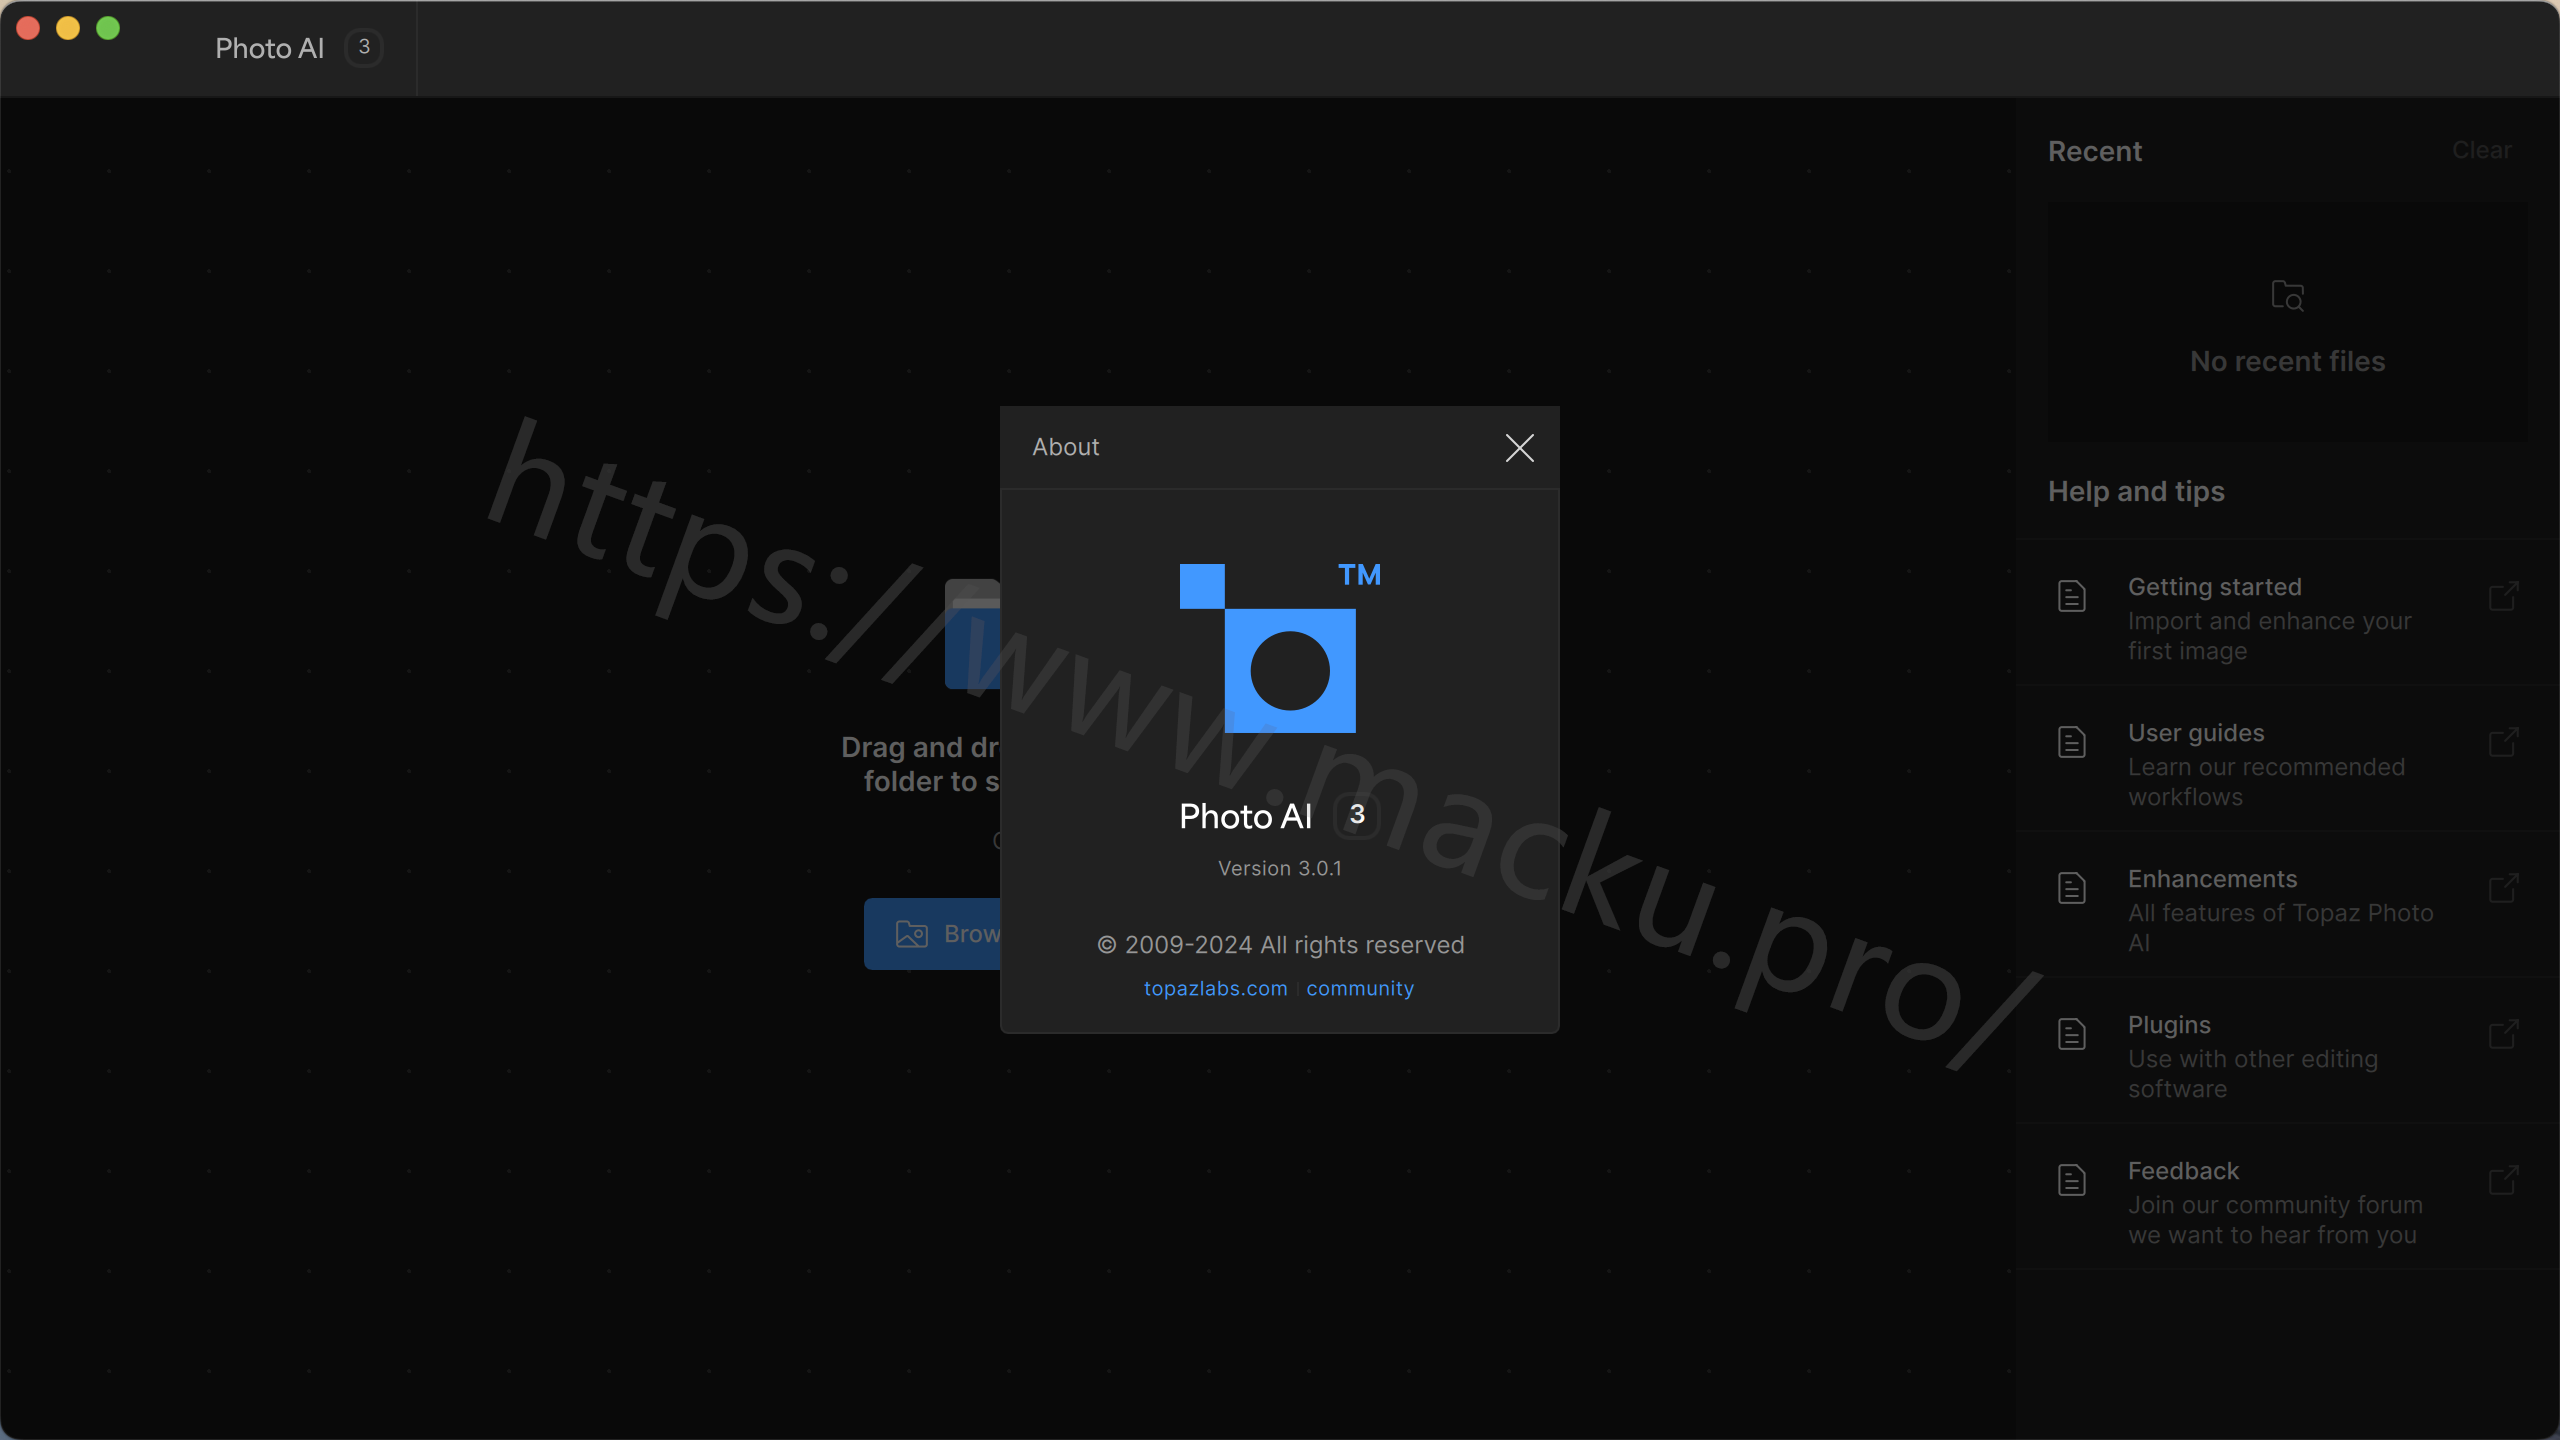The width and height of the screenshot is (2560, 1440).
Task: Open the User guides help item
Action: (2288, 758)
